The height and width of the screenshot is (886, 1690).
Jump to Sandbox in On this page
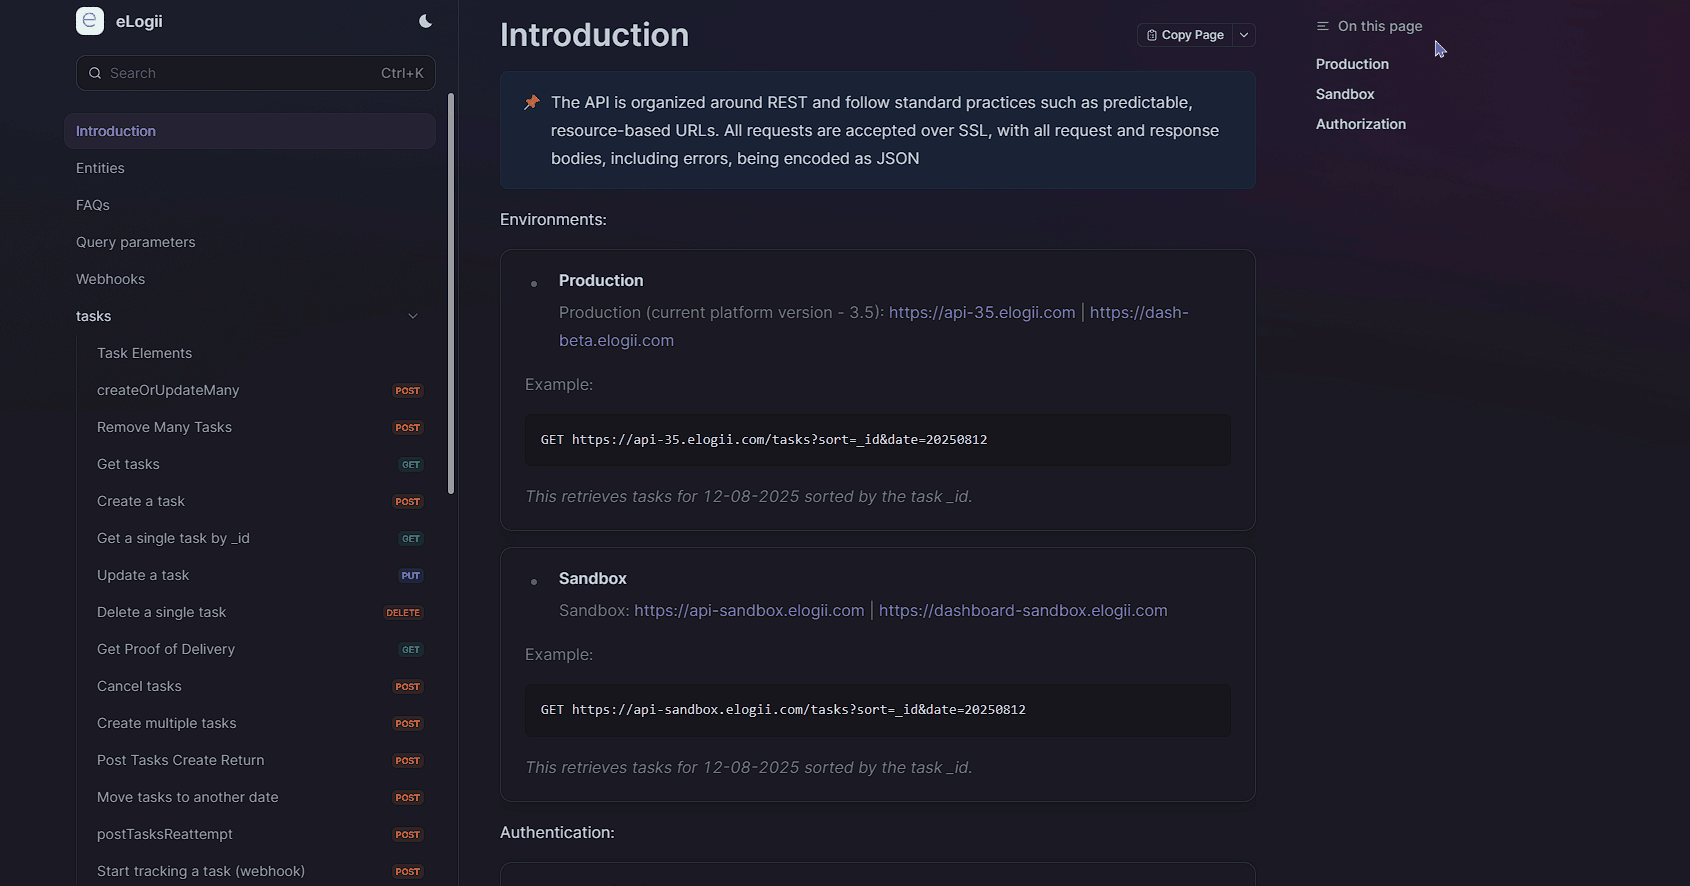(1345, 94)
